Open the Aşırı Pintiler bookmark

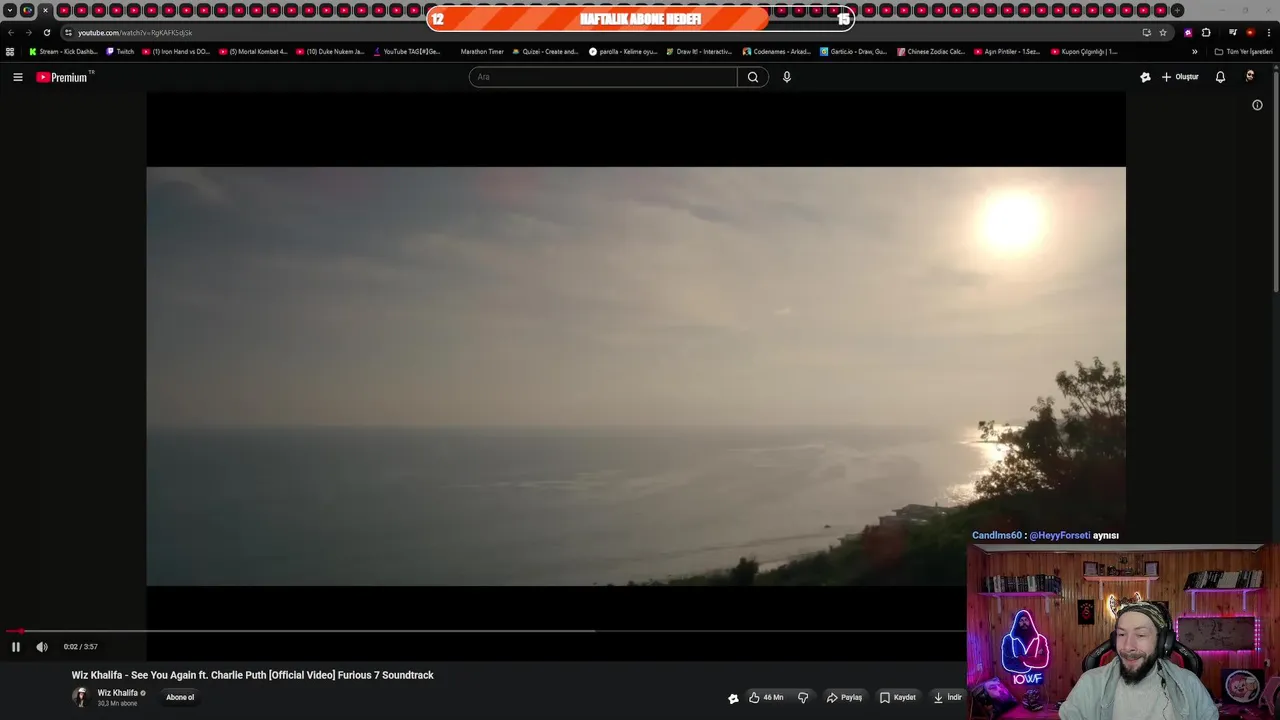[x=1007, y=52]
